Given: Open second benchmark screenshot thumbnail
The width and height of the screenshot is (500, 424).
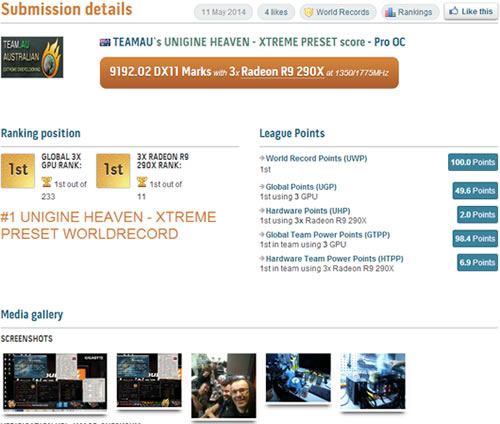Looking at the screenshot, I should tap(149, 380).
